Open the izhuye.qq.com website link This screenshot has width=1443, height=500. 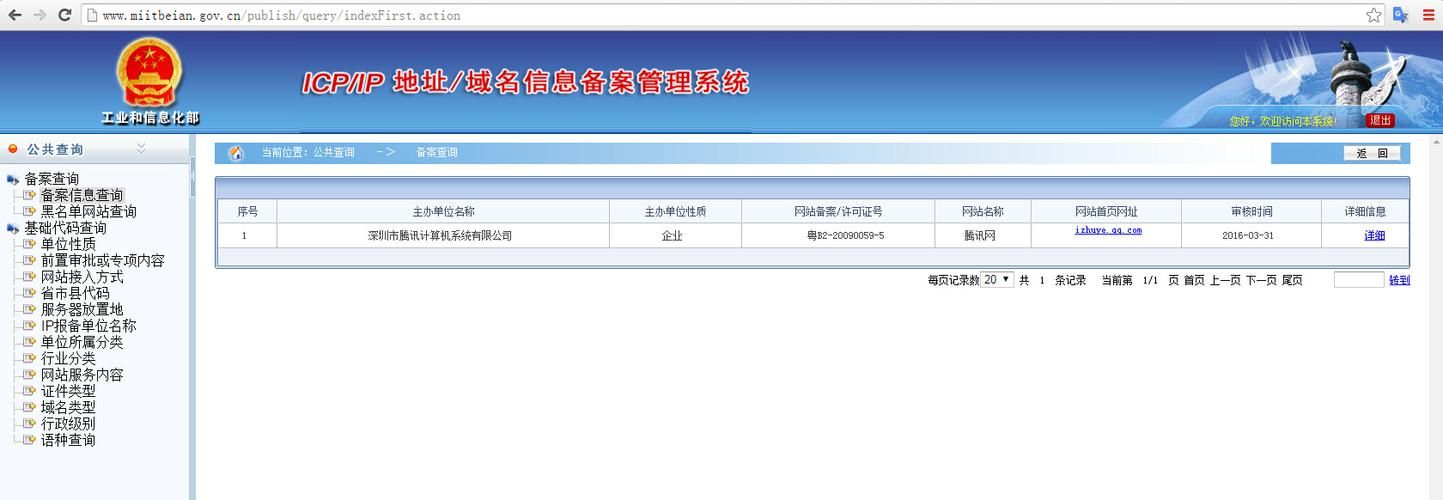[x=1108, y=230]
